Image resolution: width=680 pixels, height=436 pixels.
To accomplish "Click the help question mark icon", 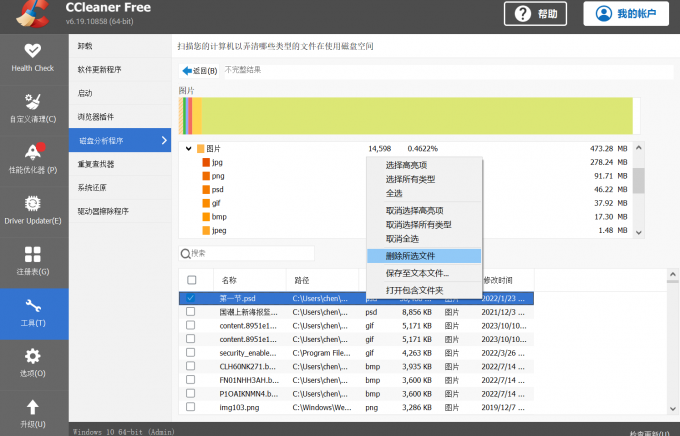I will 523,14.
